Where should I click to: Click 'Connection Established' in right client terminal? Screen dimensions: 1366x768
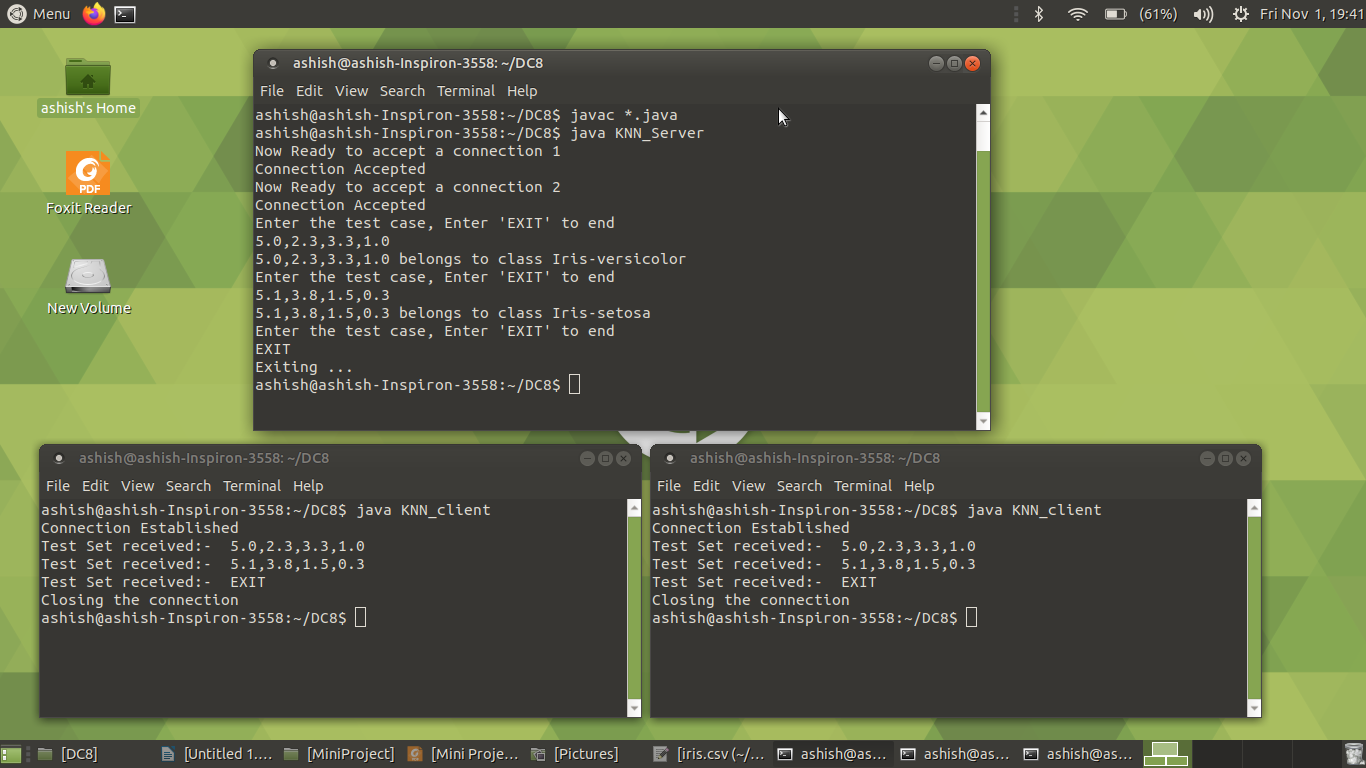point(751,528)
